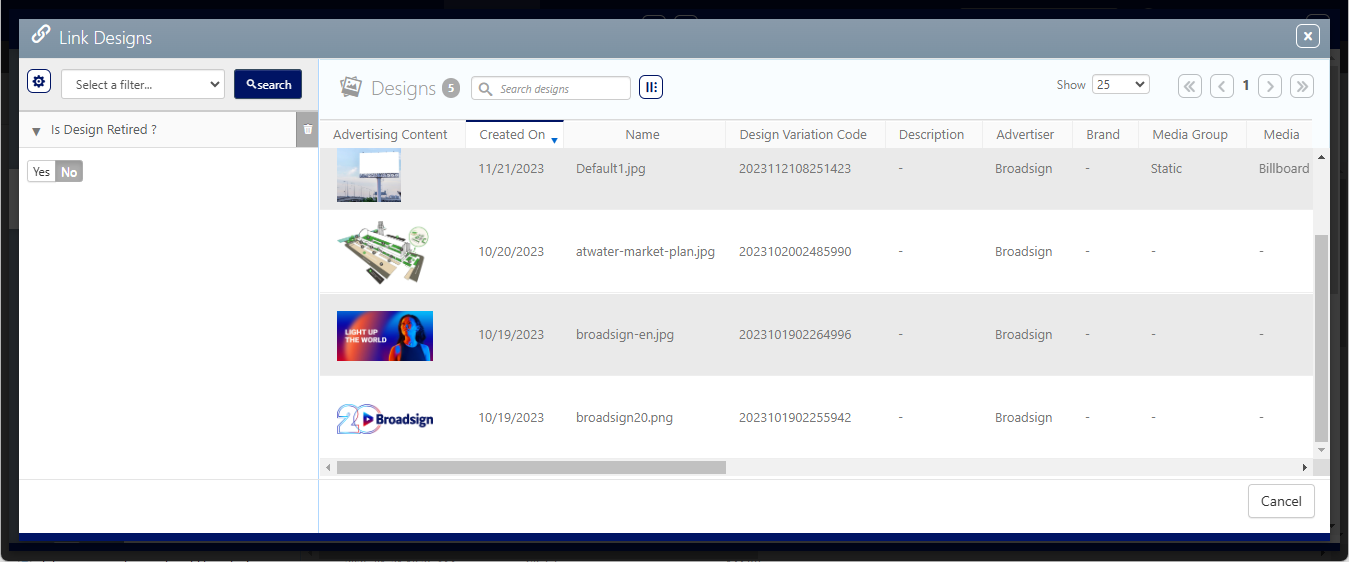The height and width of the screenshot is (562, 1349).
Task: Click Static media group cell
Action: tap(1167, 169)
